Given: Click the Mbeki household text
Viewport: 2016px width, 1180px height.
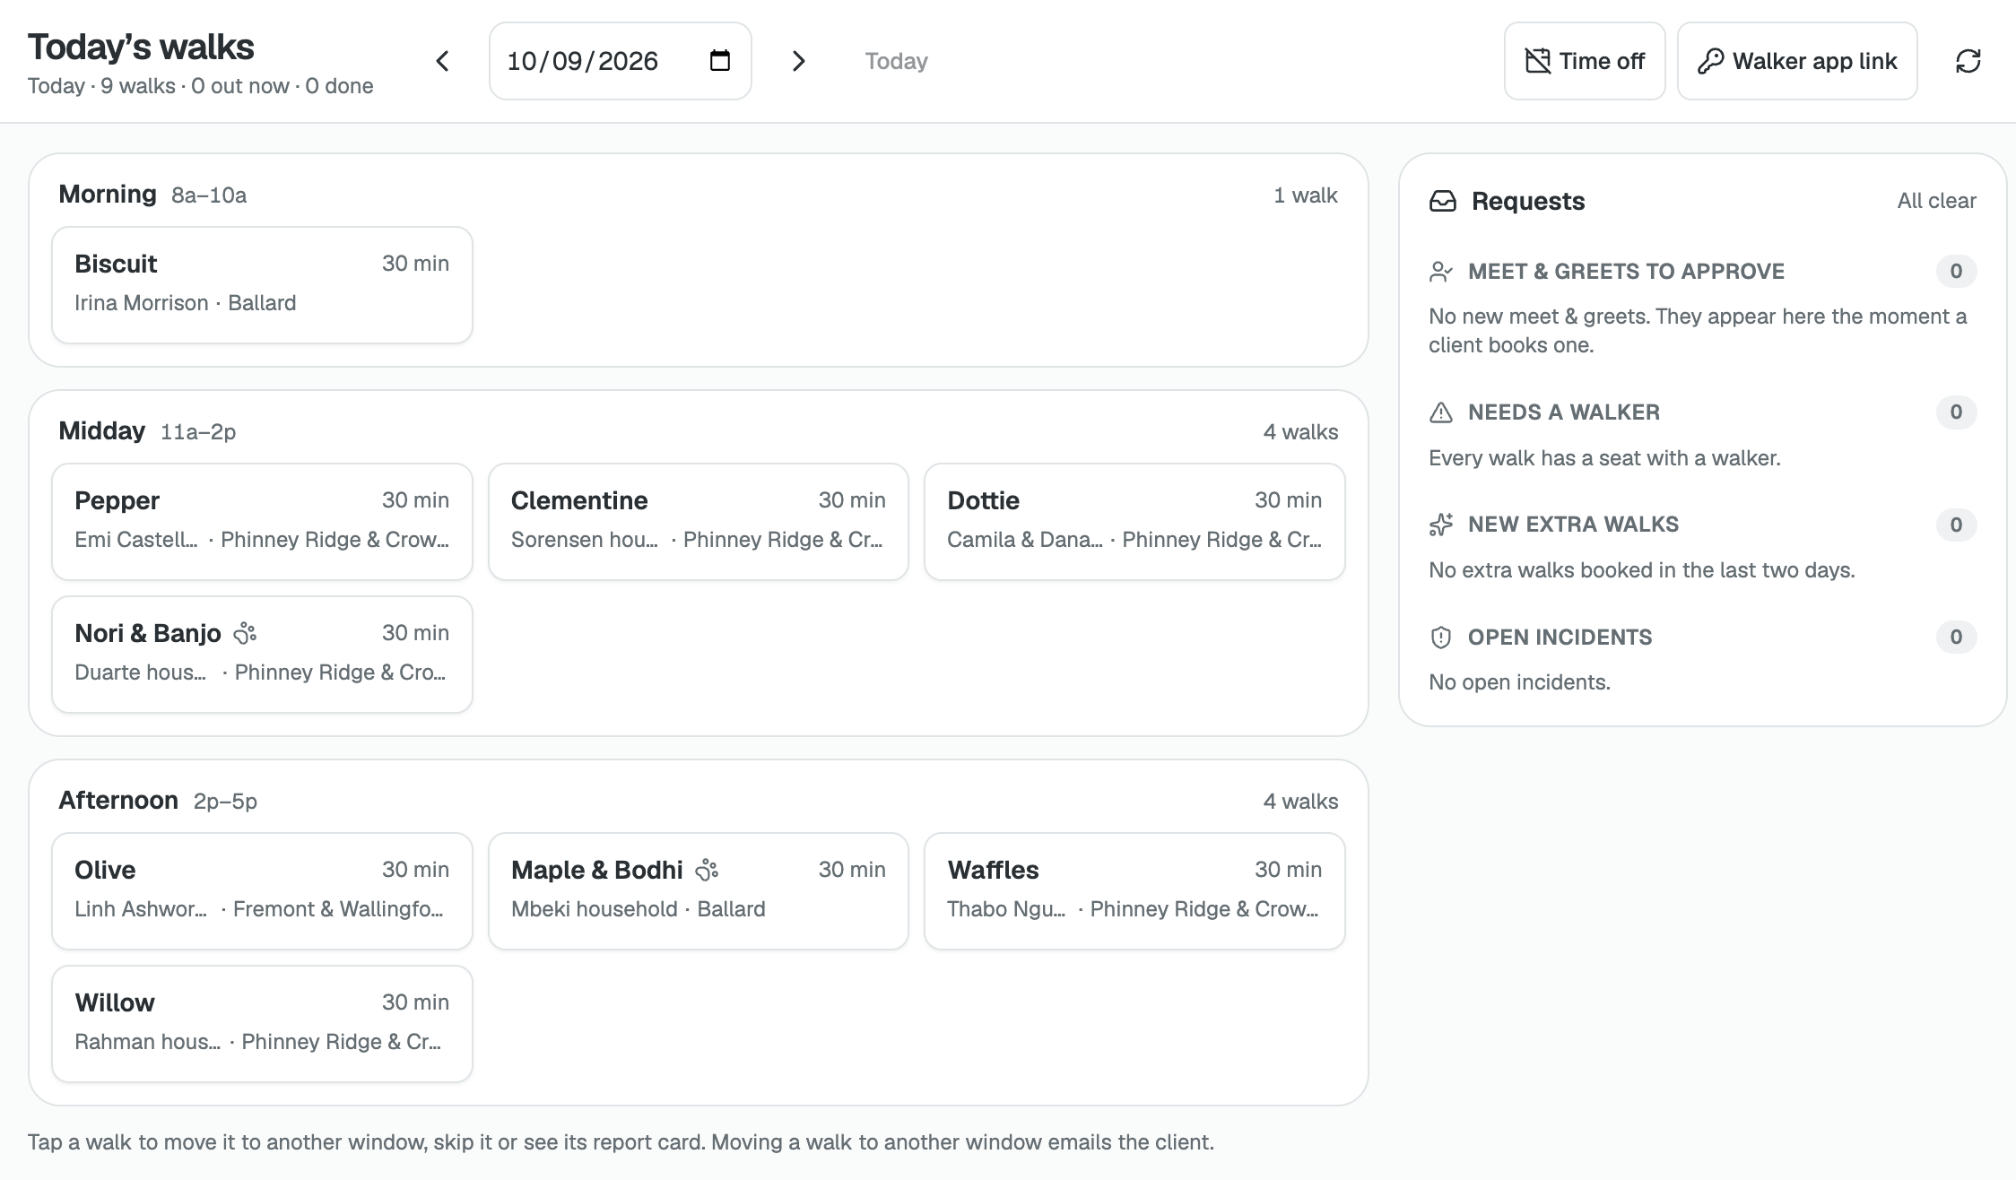Looking at the screenshot, I should click(594, 909).
